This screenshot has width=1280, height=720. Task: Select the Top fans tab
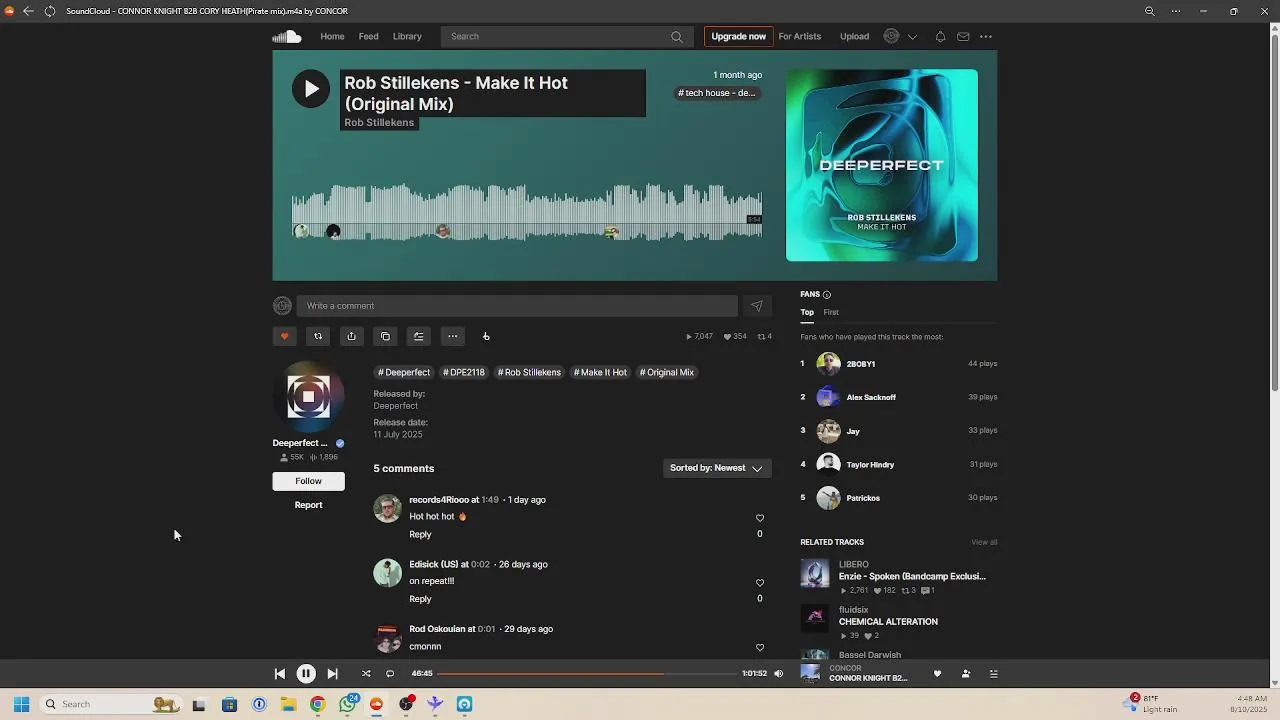coord(807,313)
